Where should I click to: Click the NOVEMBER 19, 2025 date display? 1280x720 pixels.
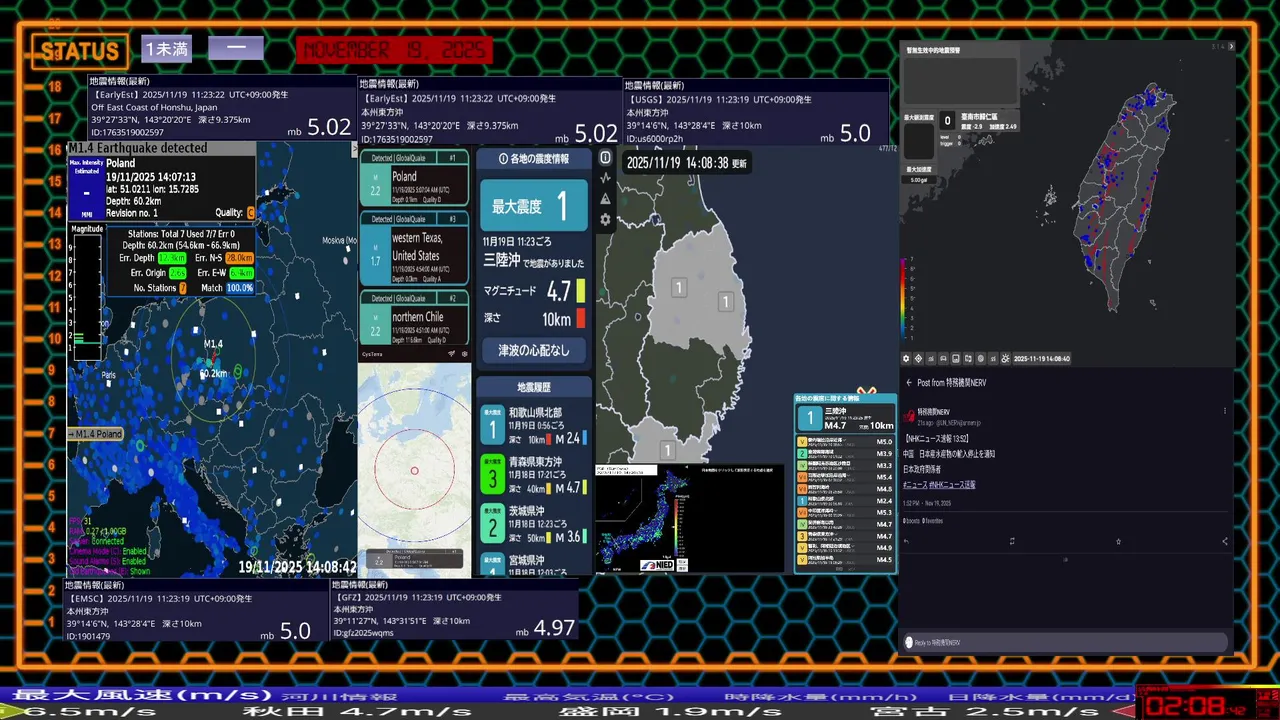[x=394, y=50]
